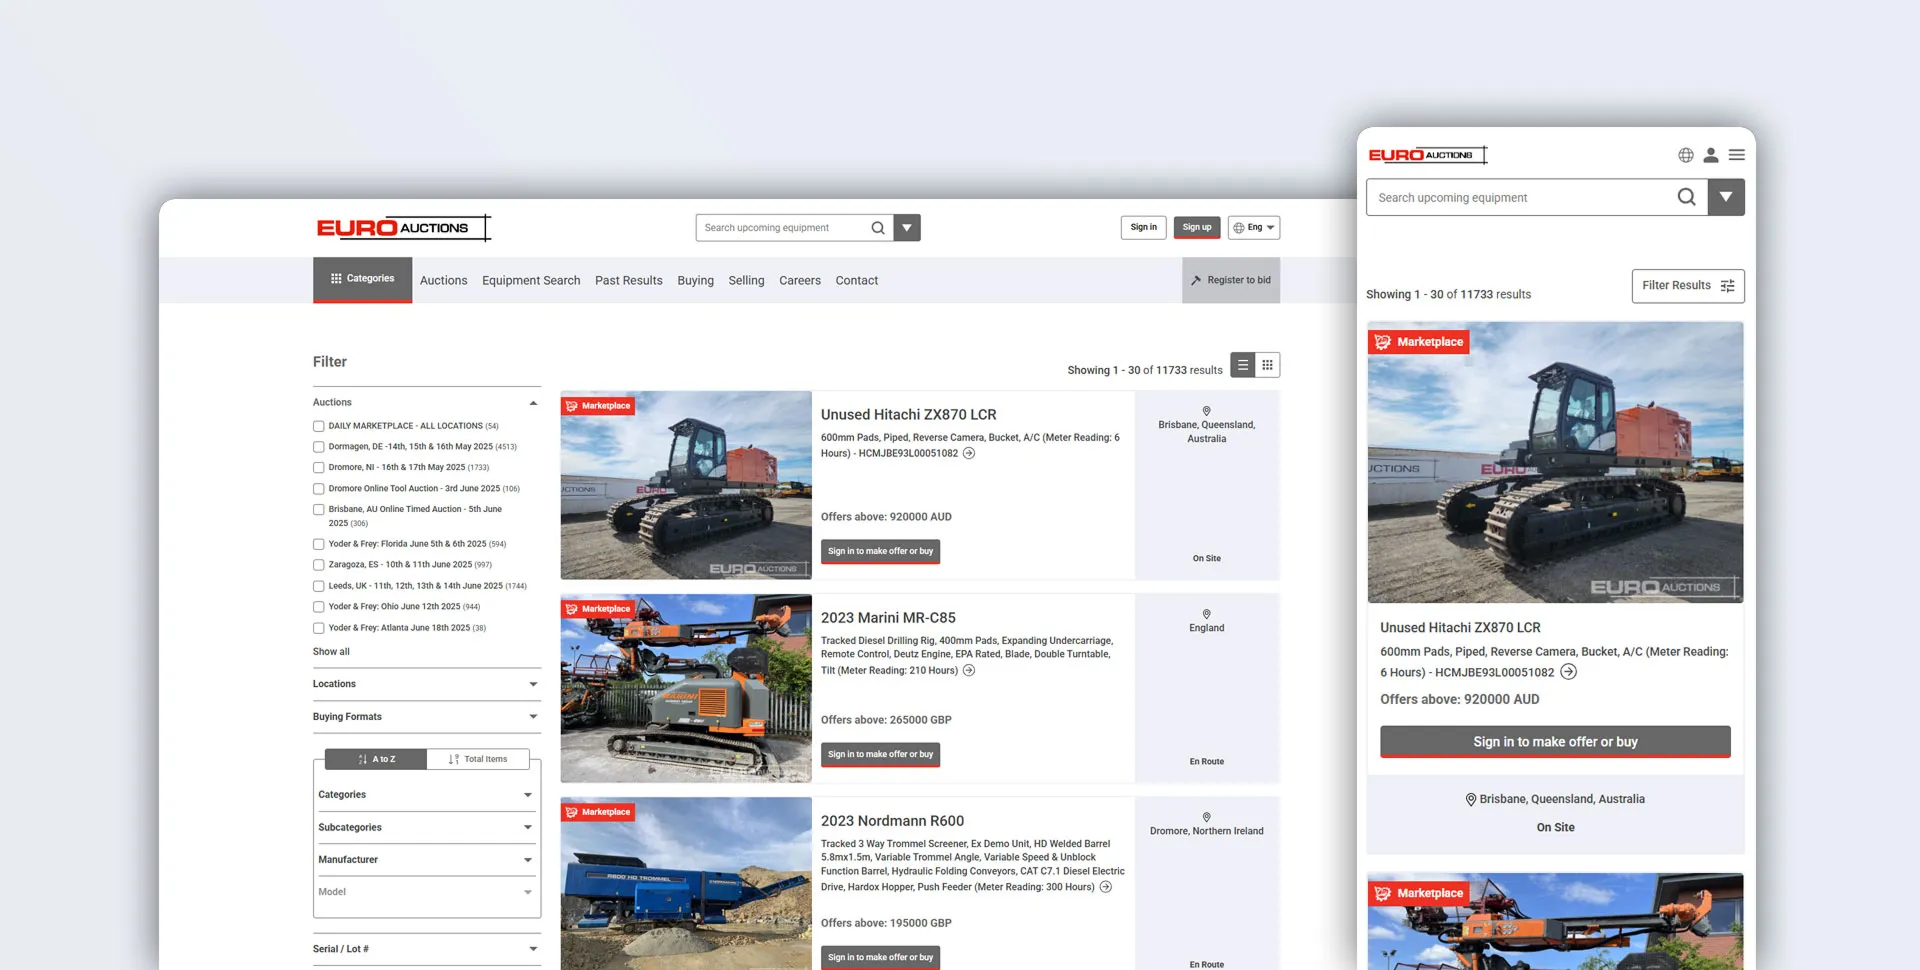Viewport: 1920px width, 970px height.
Task: Enable the Leeds, UK June auction checkbox
Action: tap(319, 586)
